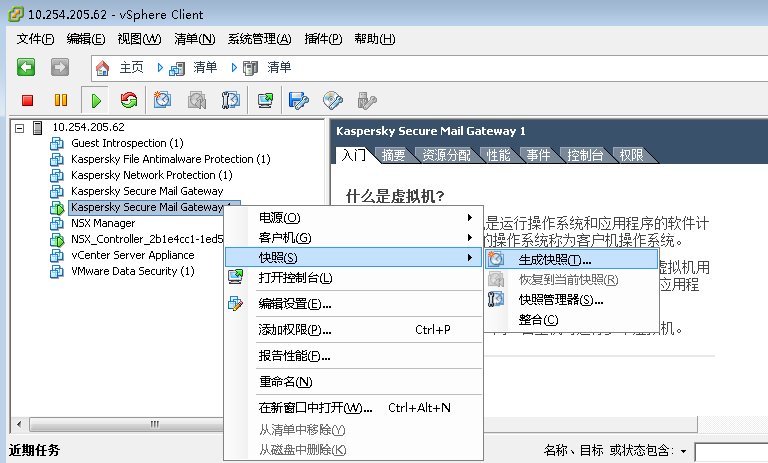Click the Reset virtual machine icon
The height and width of the screenshot is (463, 768).
point(129,100)
